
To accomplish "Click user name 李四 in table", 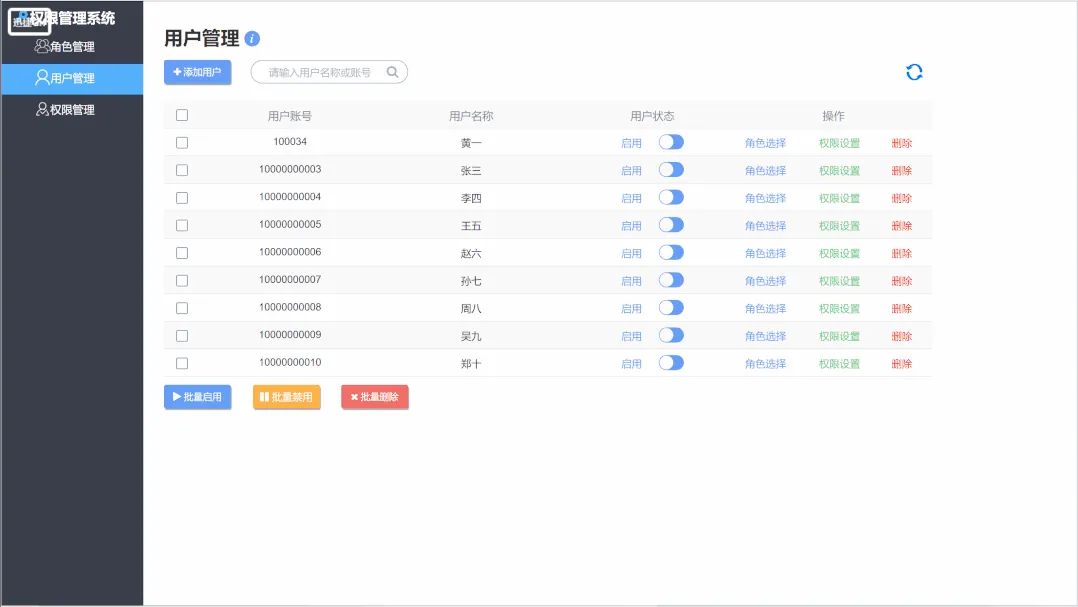I will (471, 198).
